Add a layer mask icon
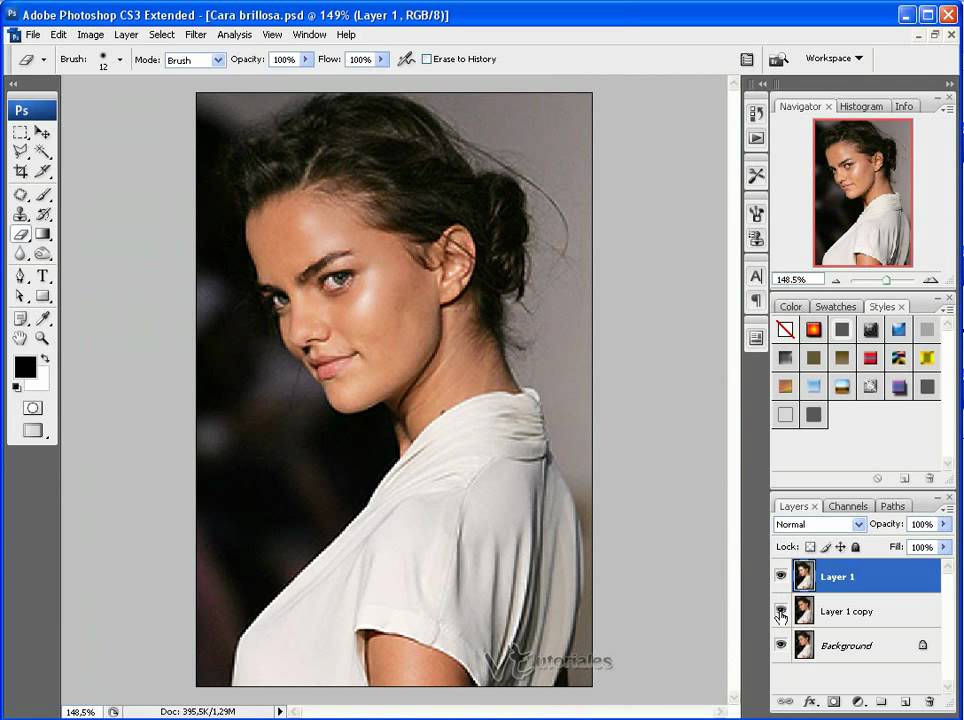Image resolution: width=964 pixels, height=720 pixels. pyautogui.click(x=834, y=701)
